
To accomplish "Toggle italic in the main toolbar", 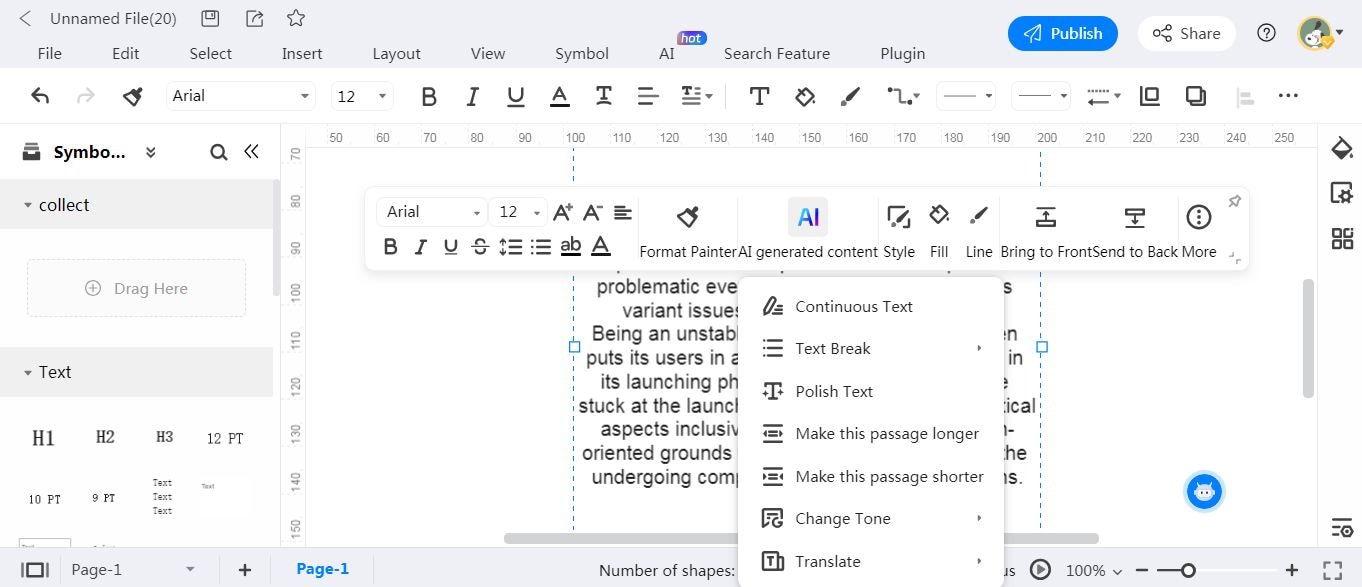I will pyautogui.click(x=472, y=96).
